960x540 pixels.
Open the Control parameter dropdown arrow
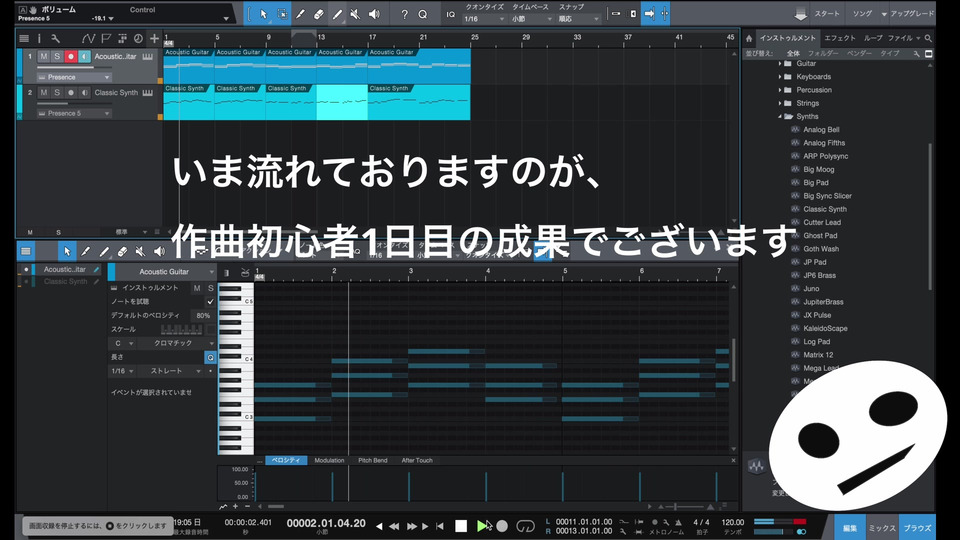pos(226,19)
